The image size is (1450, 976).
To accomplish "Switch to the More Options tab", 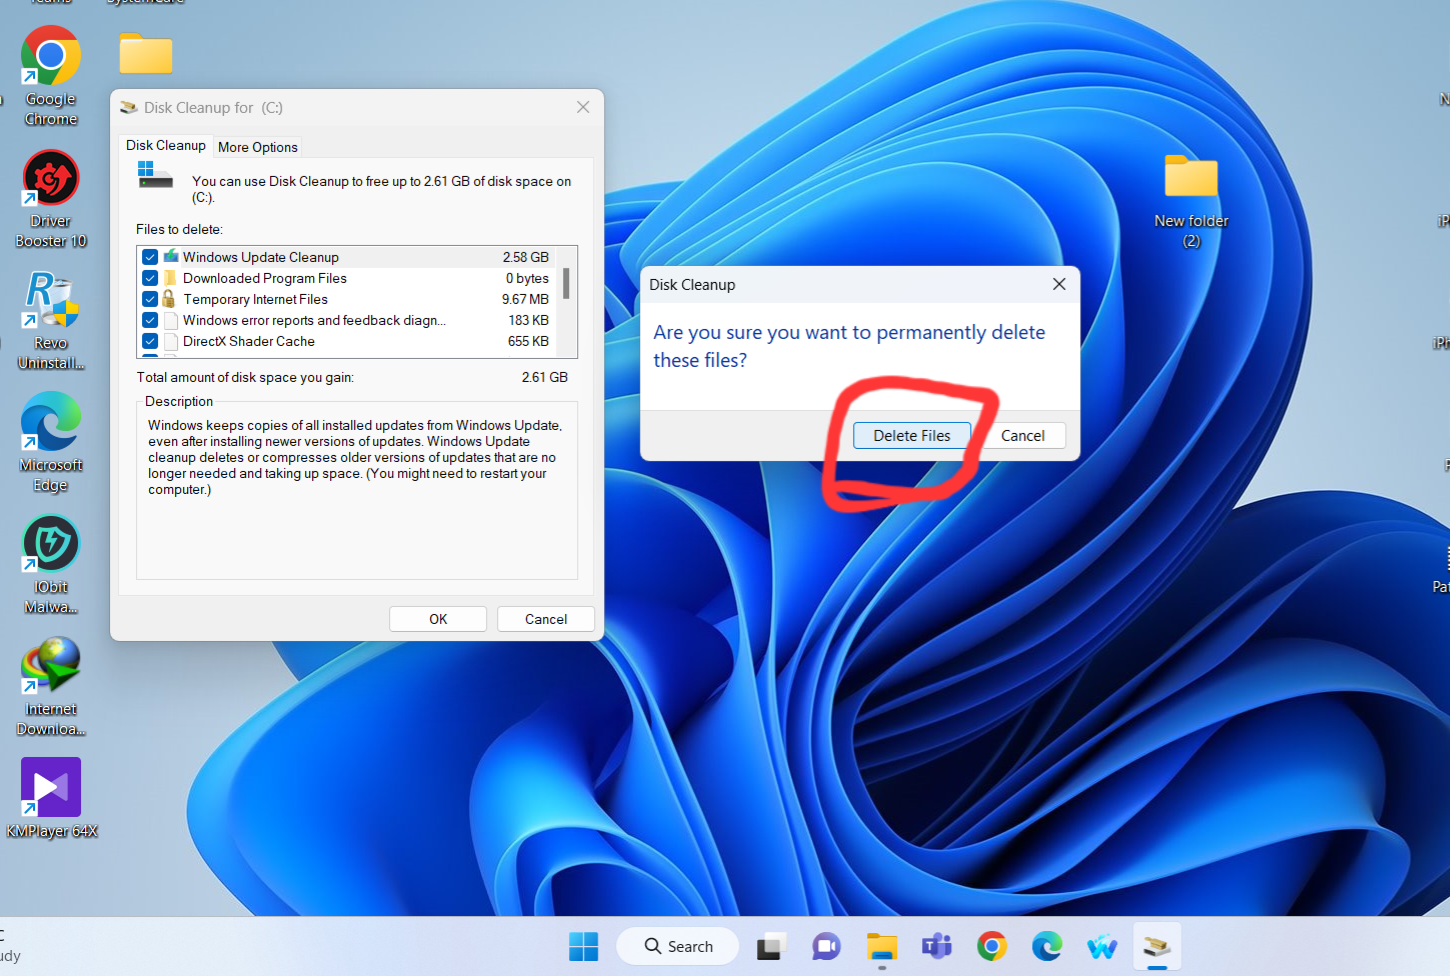I will 258,147.
